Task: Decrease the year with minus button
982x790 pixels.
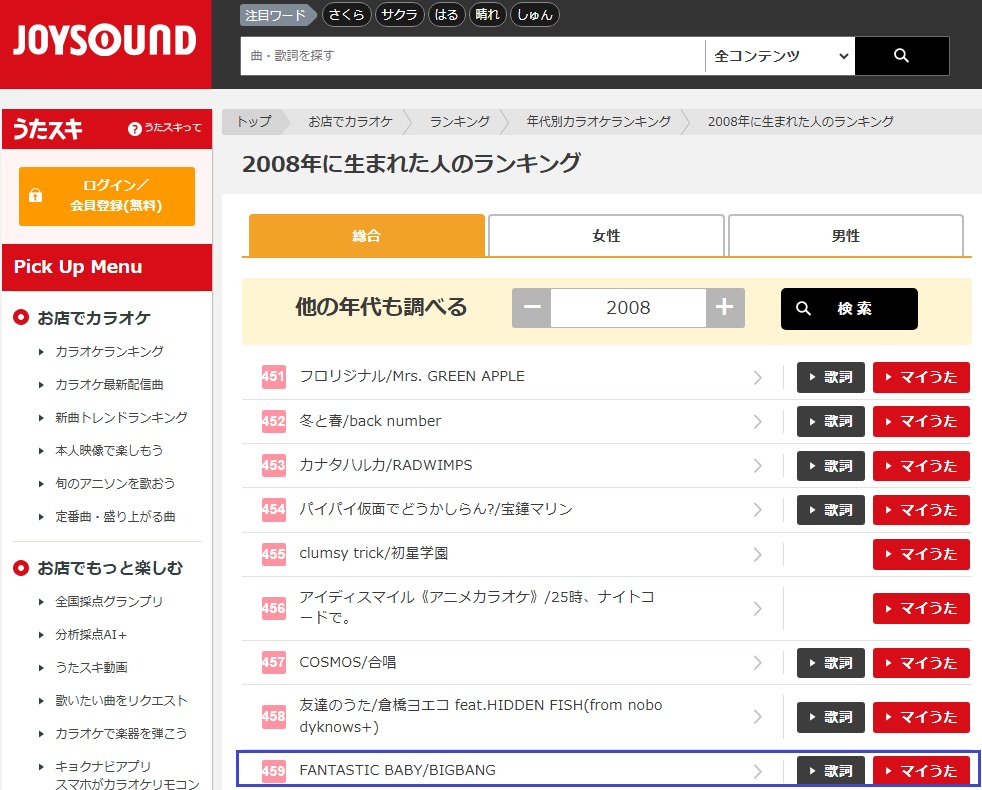Action: pyautogui.click(x=532, y=308)
